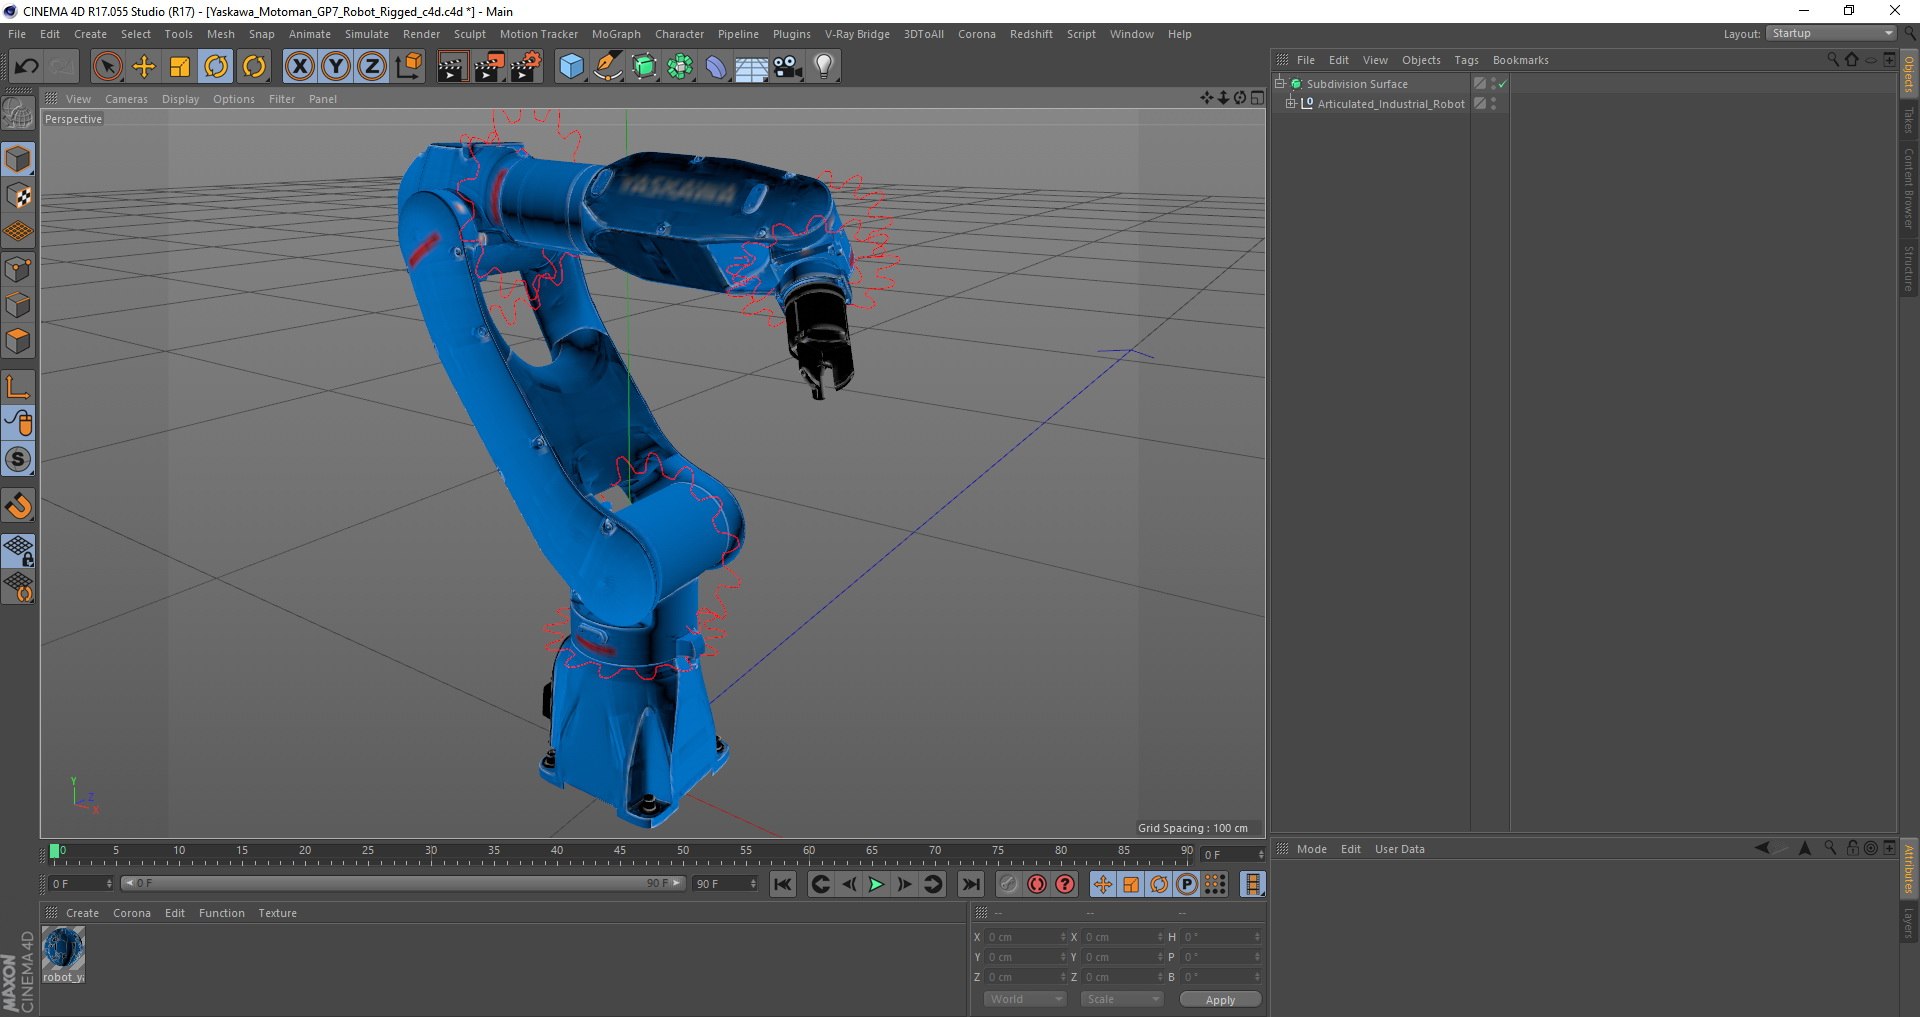Click the X position input field
This screenshot has height=1017, width=1920.
tap(1024, 937)
